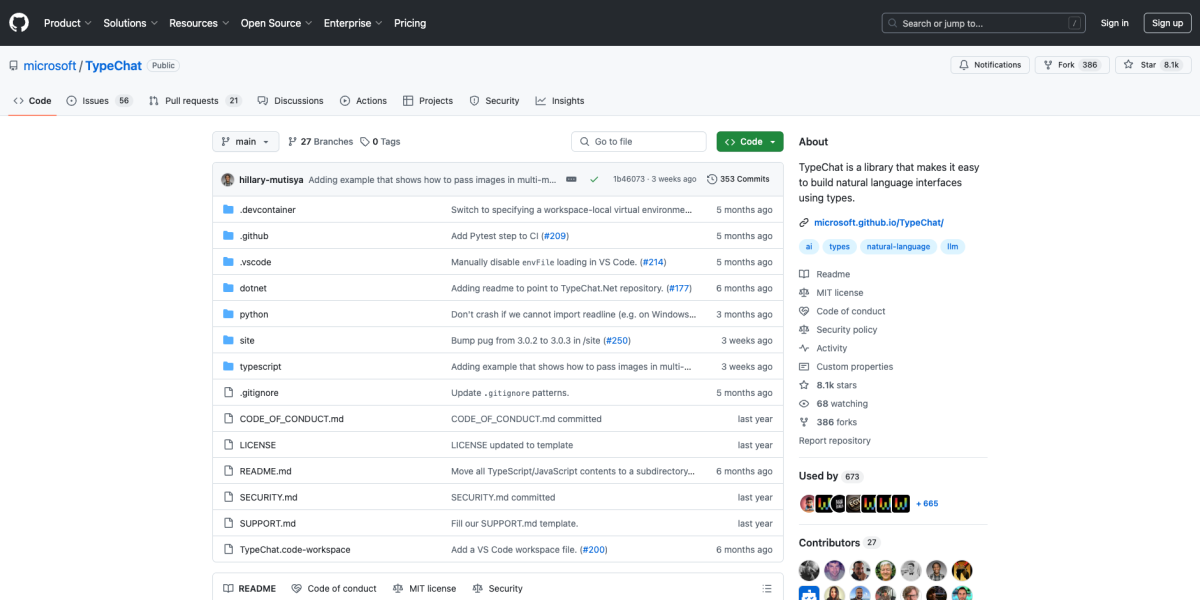Click the green commit status checkmark
The height and width of the screenshot is (600, 1200).
594,179
